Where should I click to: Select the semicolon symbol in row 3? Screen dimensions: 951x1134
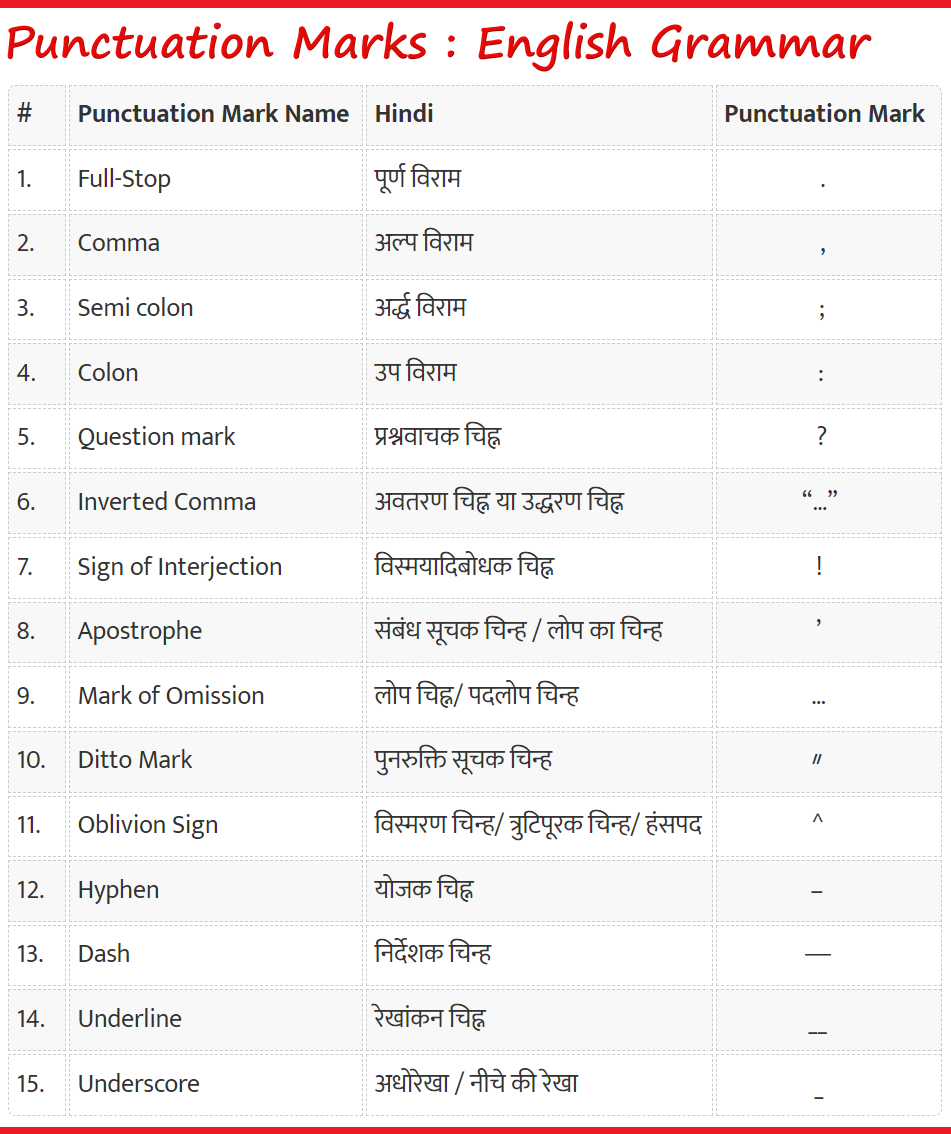pos(821,309)
